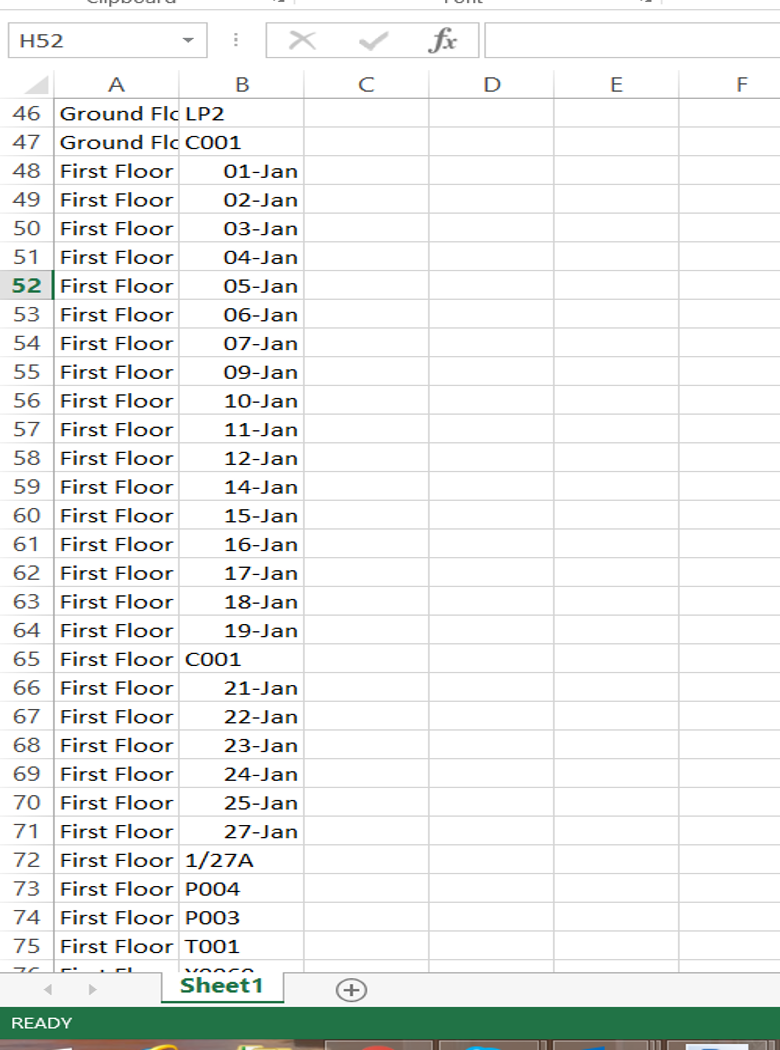Select cell containing T001
The image size is (780, 1050).
pyautogui.click(x=241, y=946)
